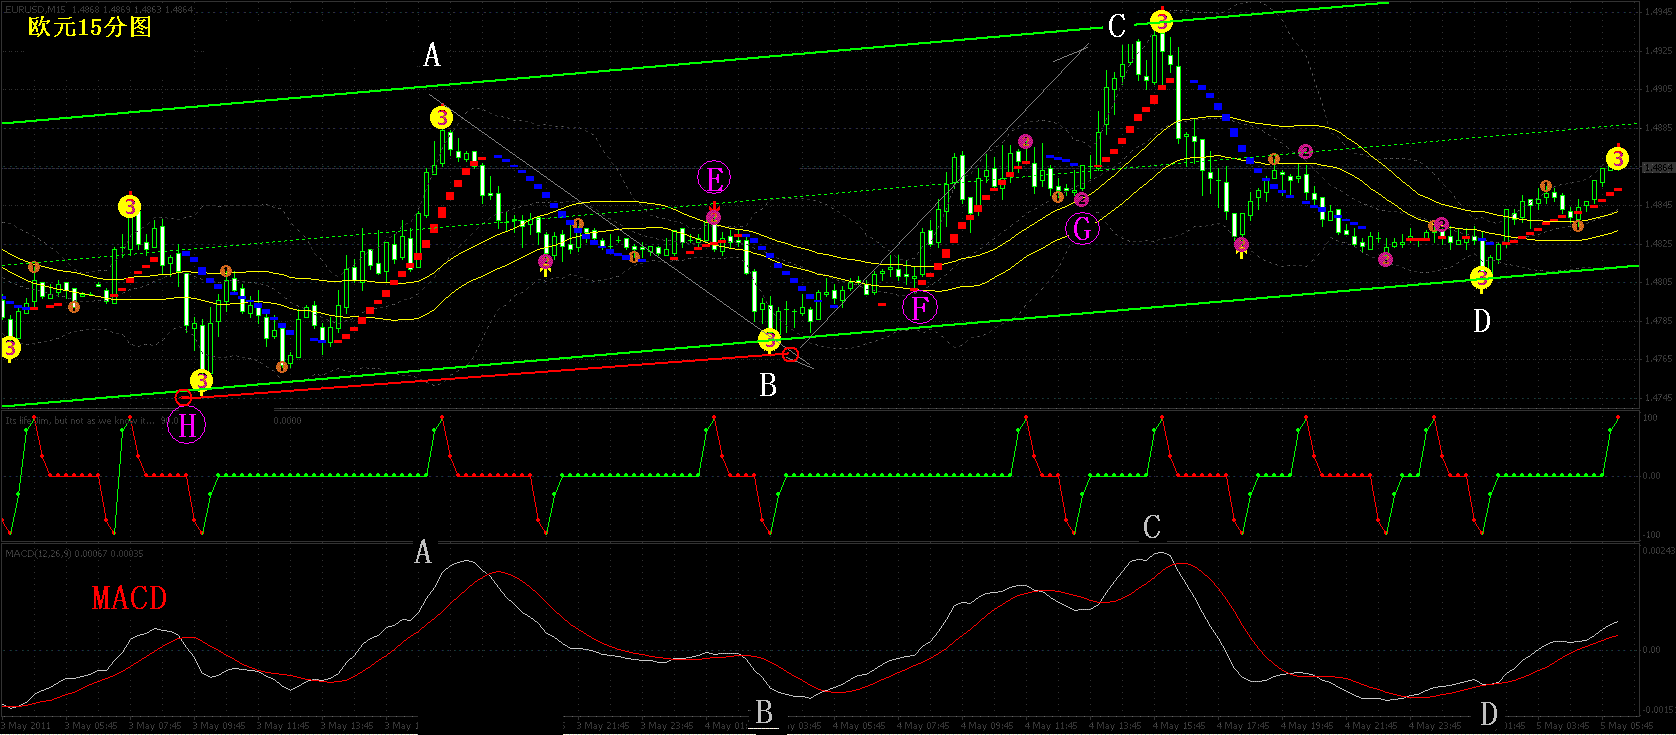Screen dimensions: 1676x735
Task: Click the 1.4745 price axis label
Action: (1658, 398)
